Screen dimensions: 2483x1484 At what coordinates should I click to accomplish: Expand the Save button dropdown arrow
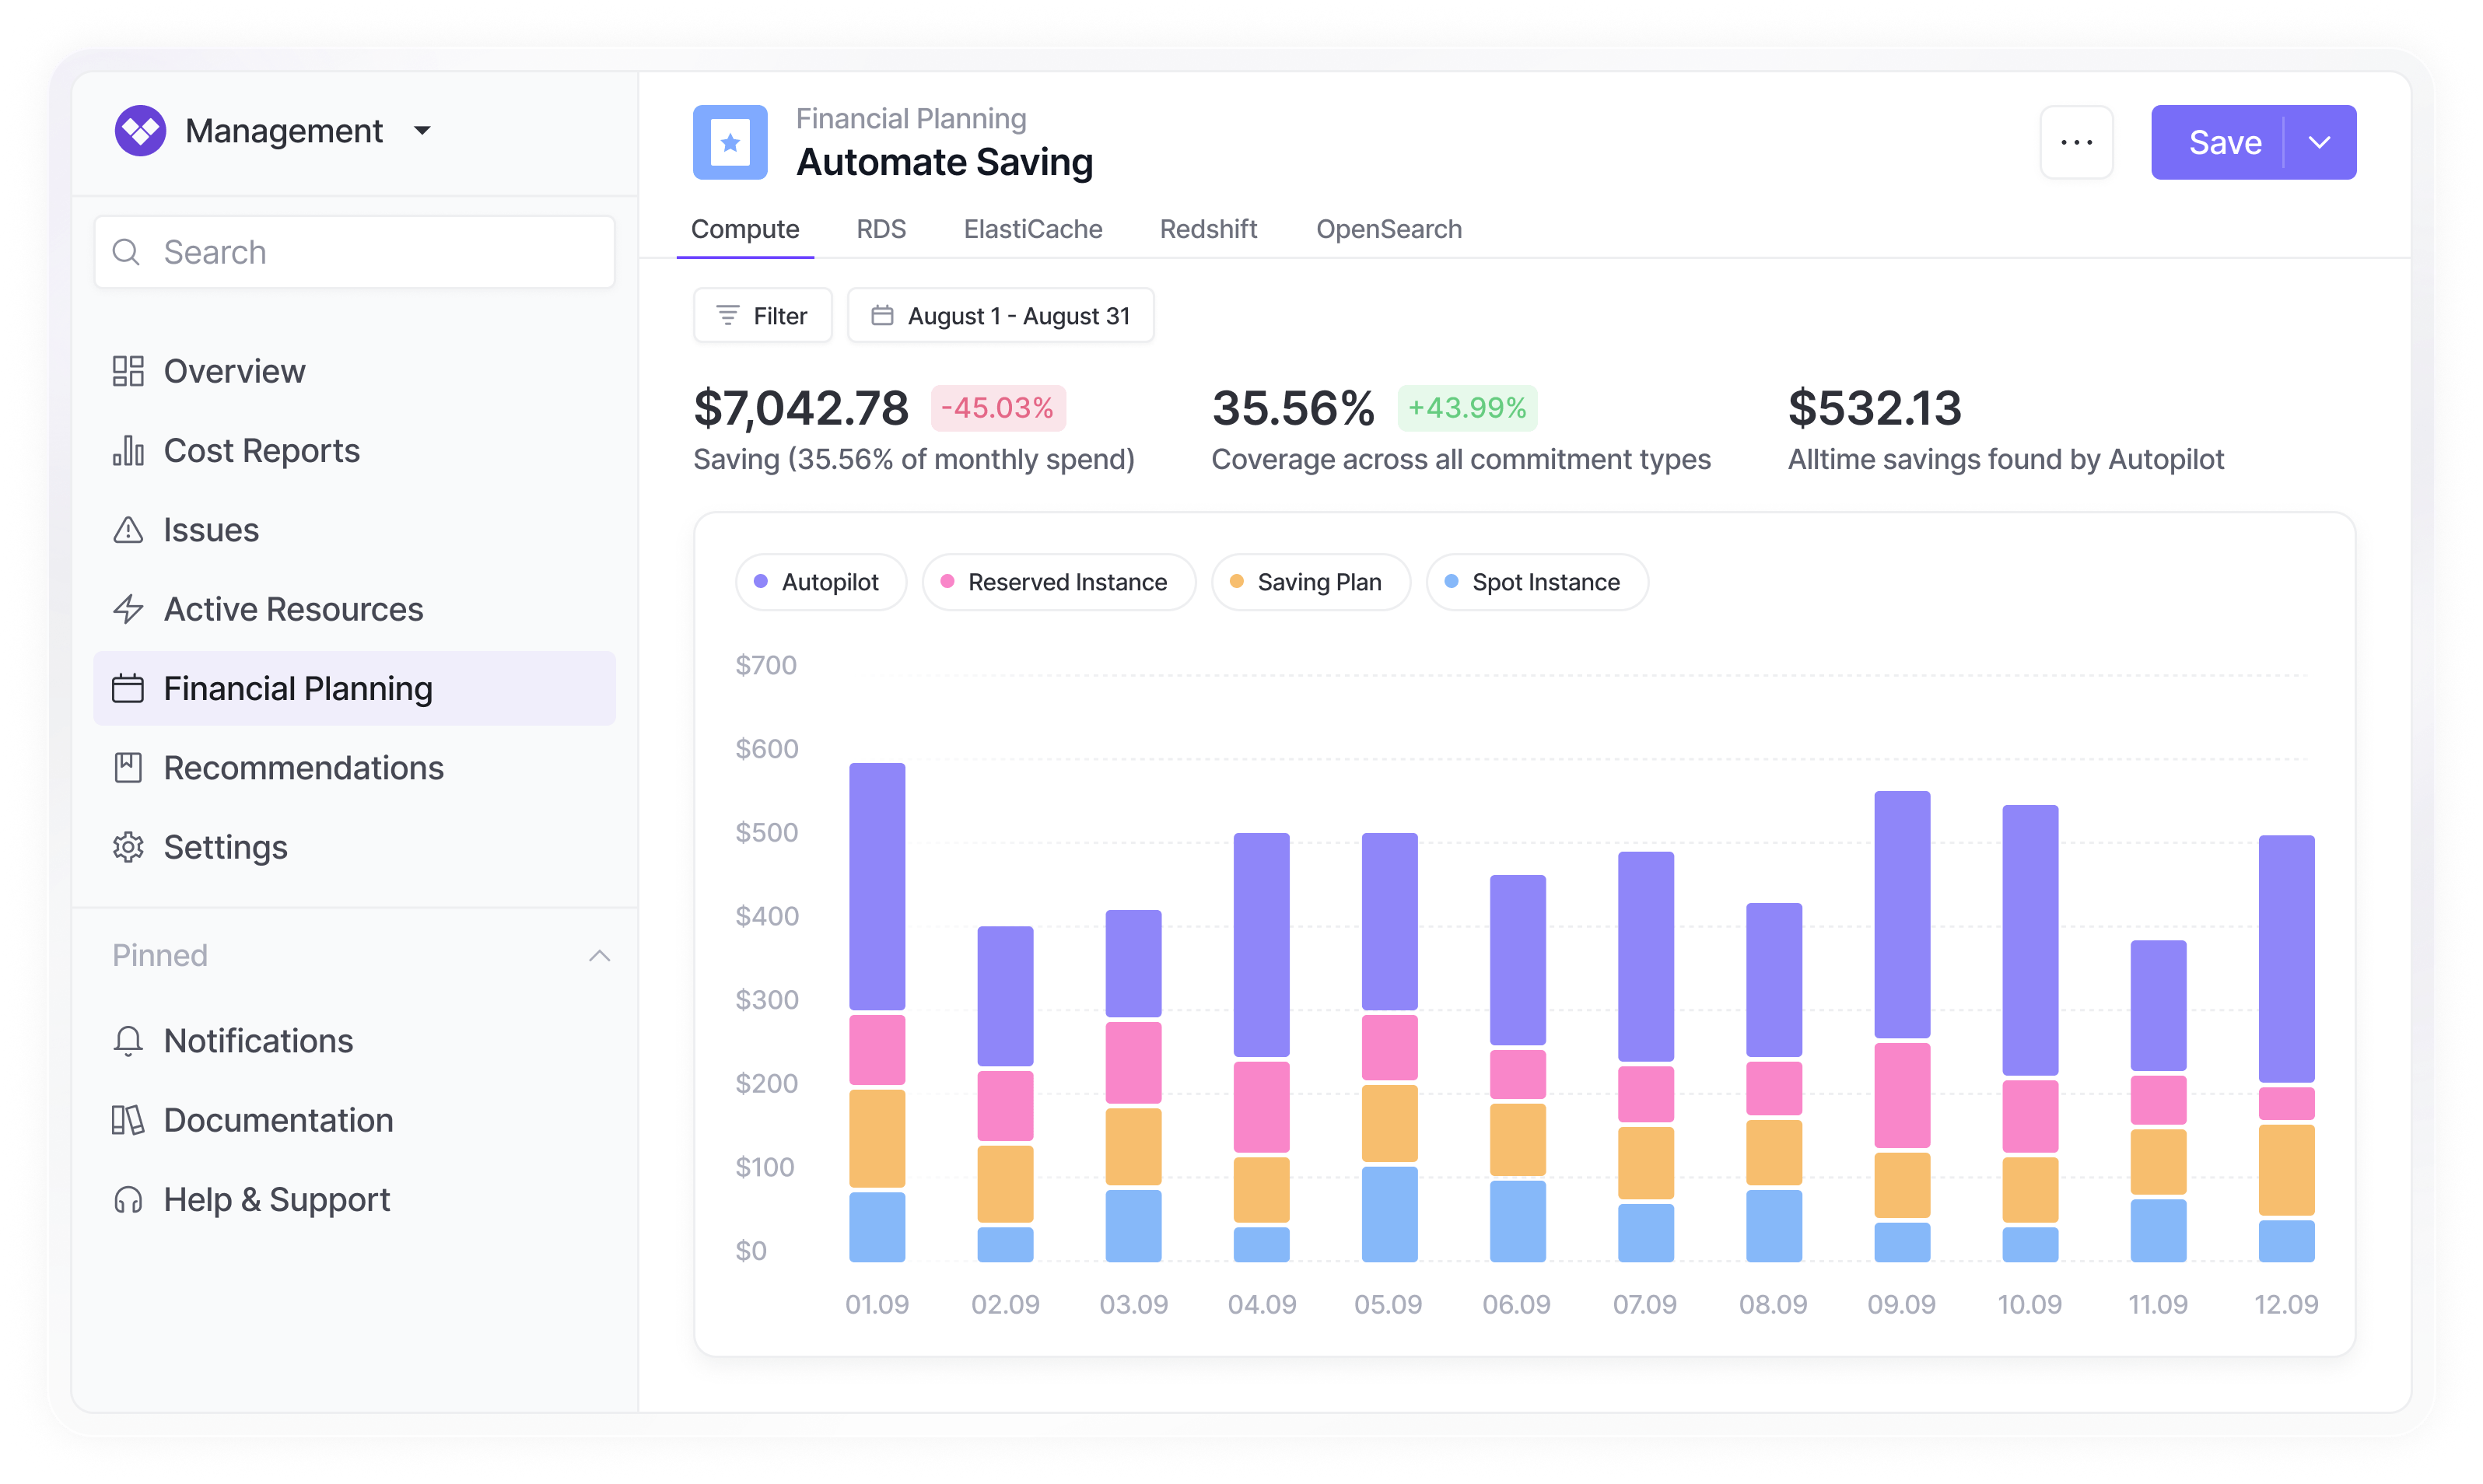[x=2320, y=142]
